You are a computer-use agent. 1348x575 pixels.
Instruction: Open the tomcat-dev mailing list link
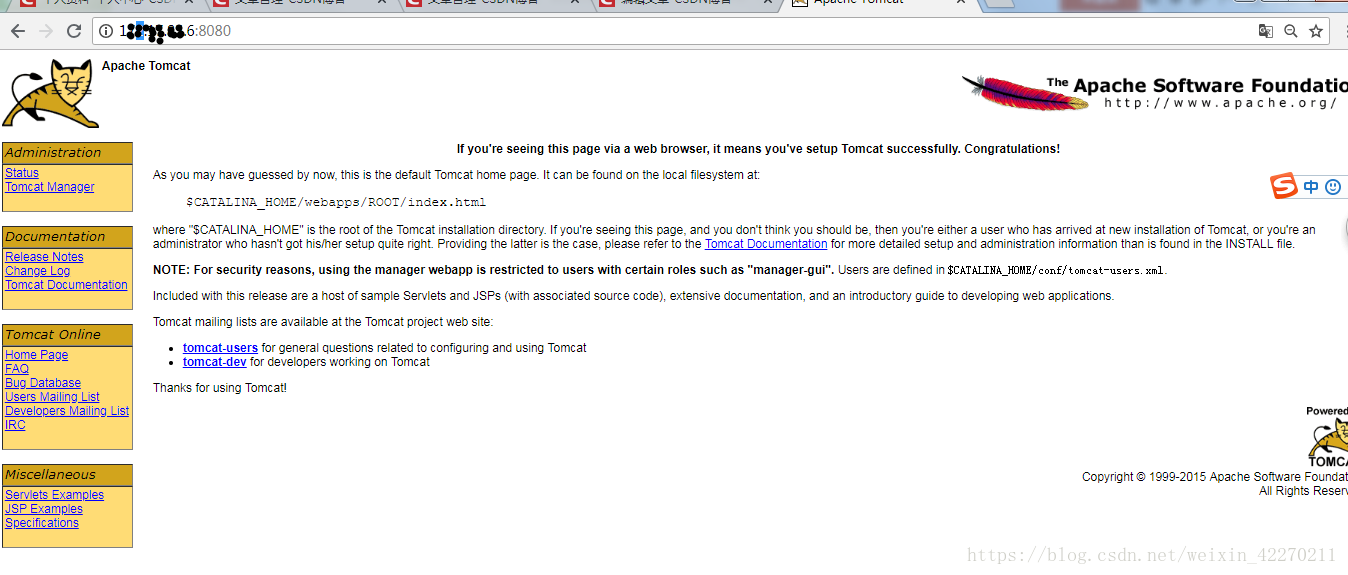click(x=215, y=362)
